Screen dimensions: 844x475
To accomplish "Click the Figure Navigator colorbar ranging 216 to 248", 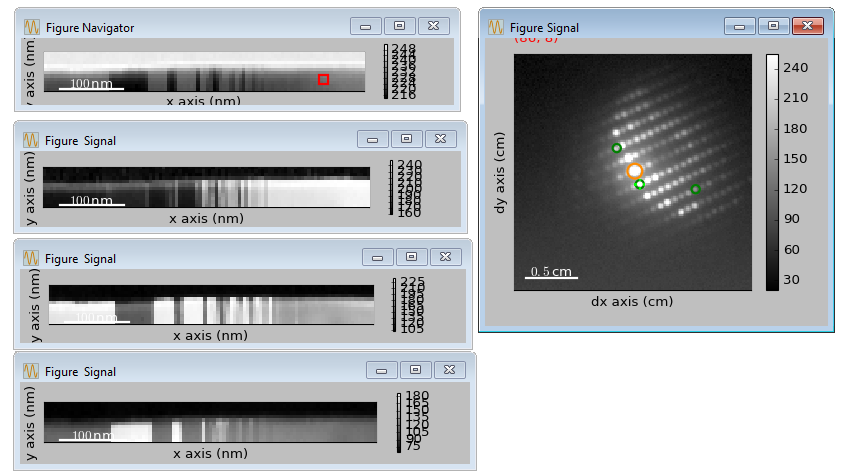I will click(x=386, y=72).
